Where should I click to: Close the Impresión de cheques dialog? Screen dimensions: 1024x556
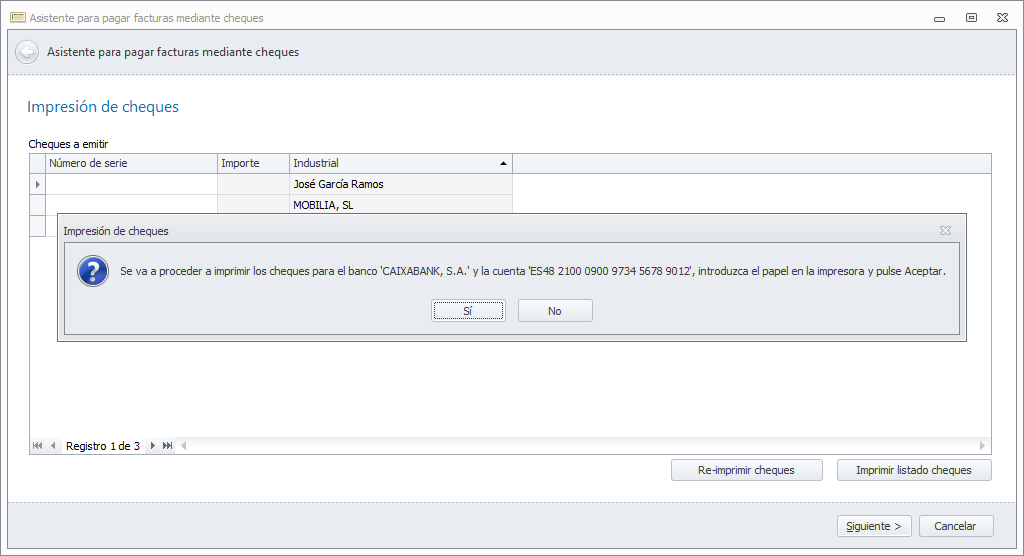tap(945, 231)
